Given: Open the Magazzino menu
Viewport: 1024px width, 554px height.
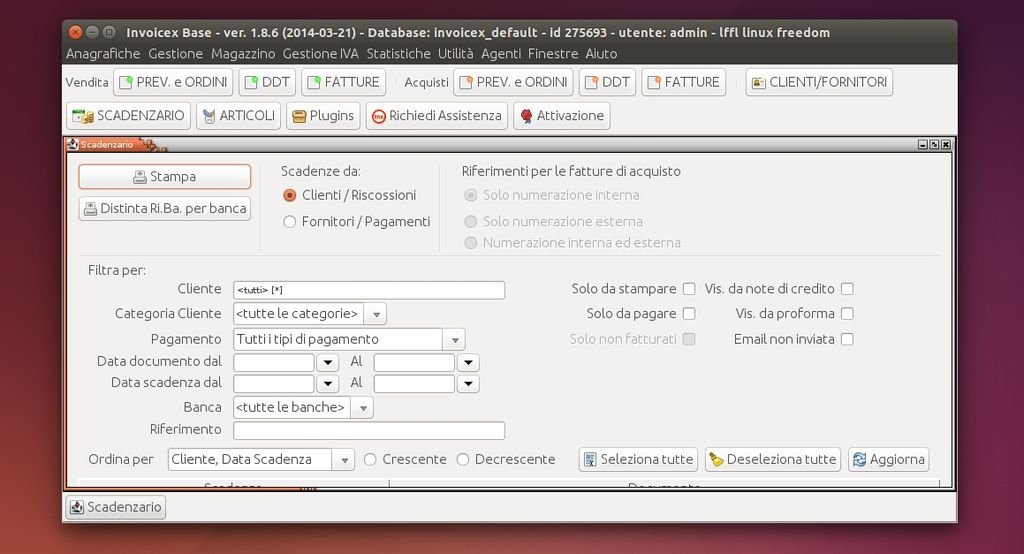Looking at the screenshot, I should [242, 54].
